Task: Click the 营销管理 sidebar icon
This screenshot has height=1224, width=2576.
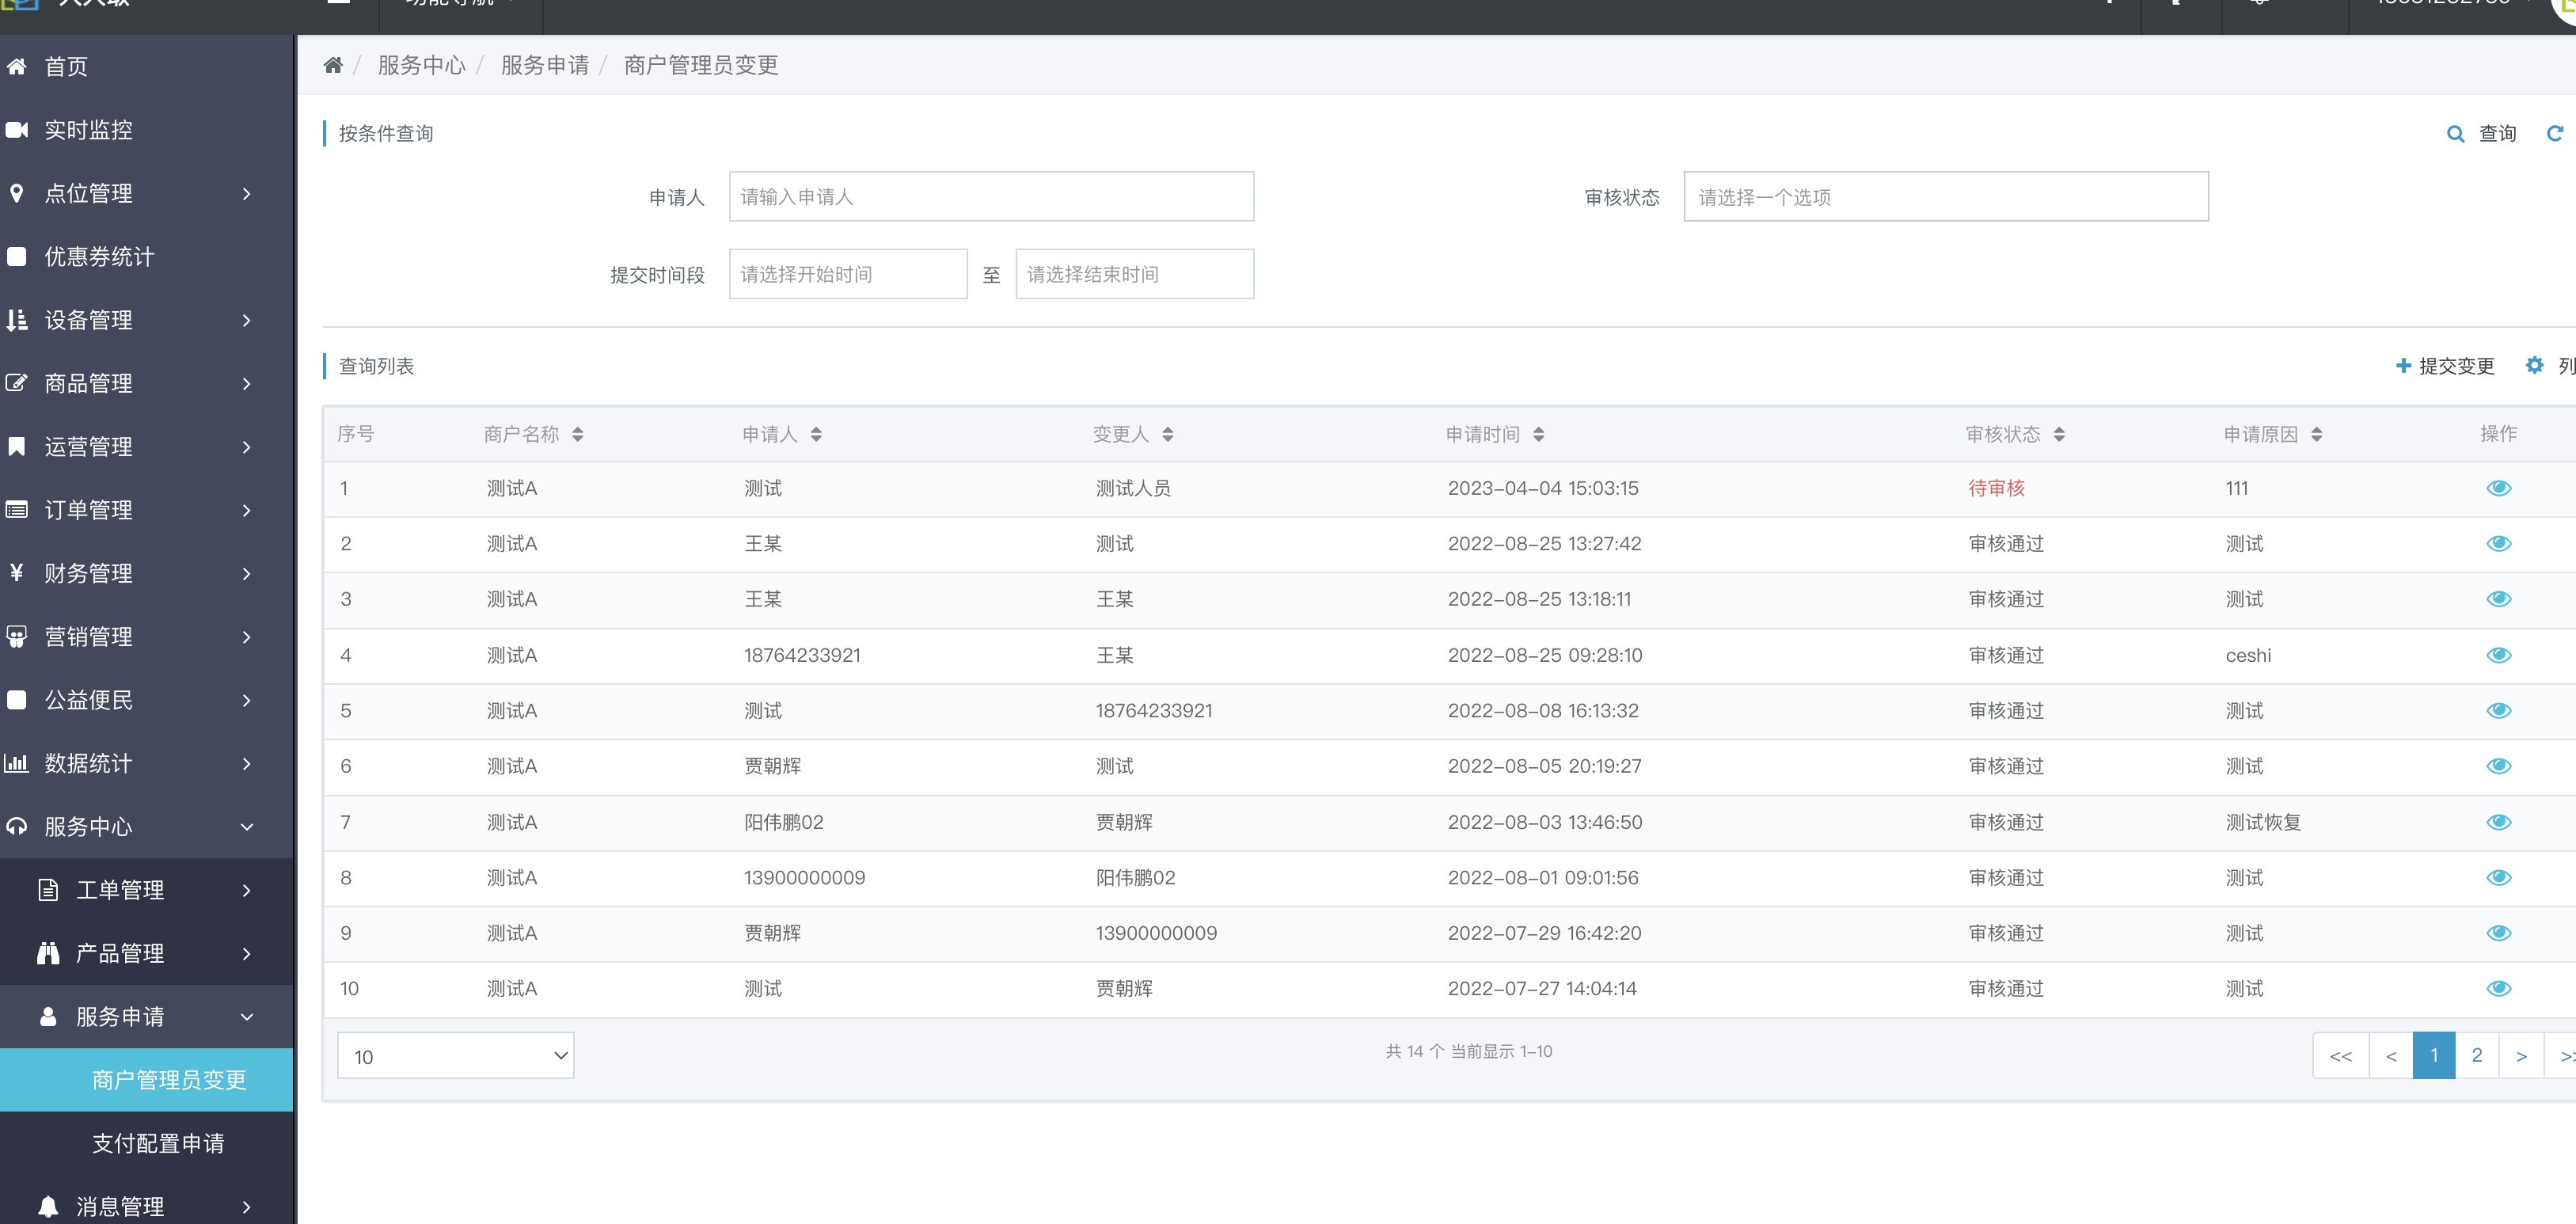Action: [17, 636]
